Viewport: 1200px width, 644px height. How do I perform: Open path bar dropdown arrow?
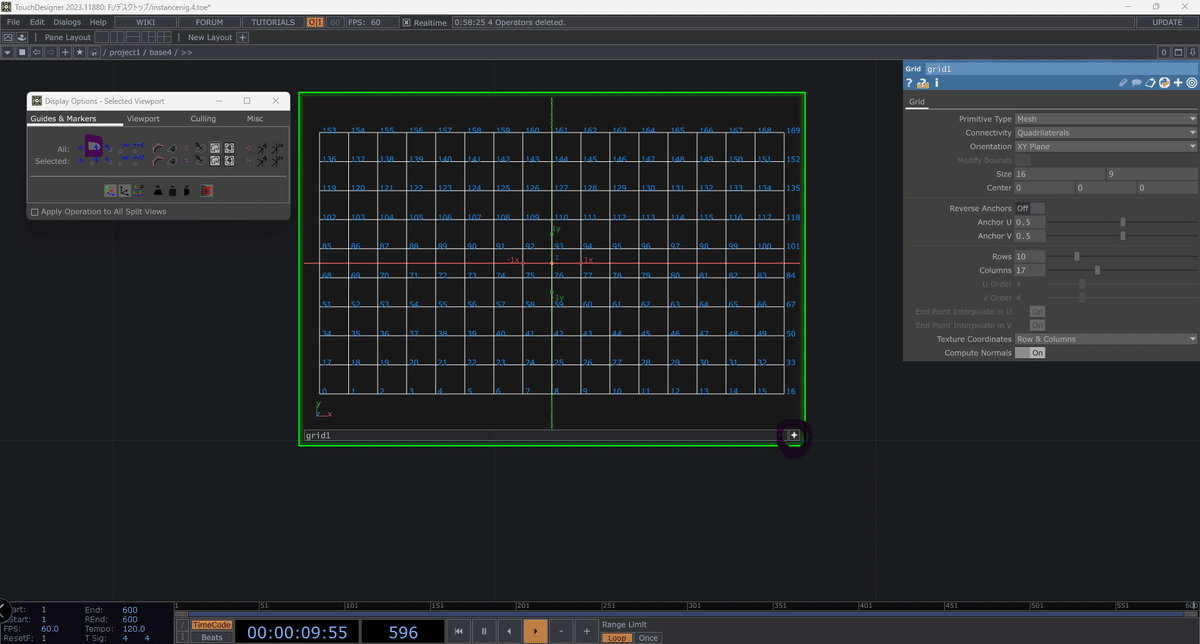click(8, 52)
